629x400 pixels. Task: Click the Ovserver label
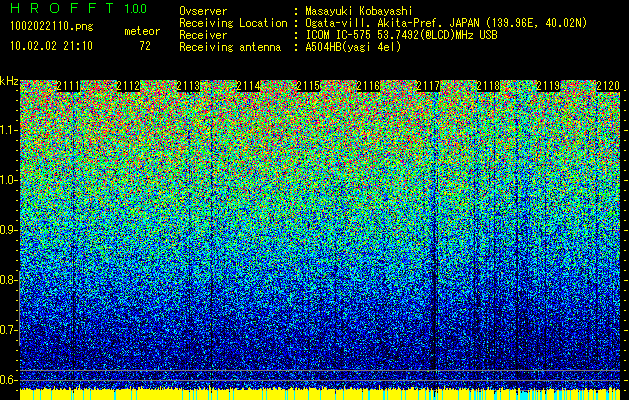pos(203,11)
